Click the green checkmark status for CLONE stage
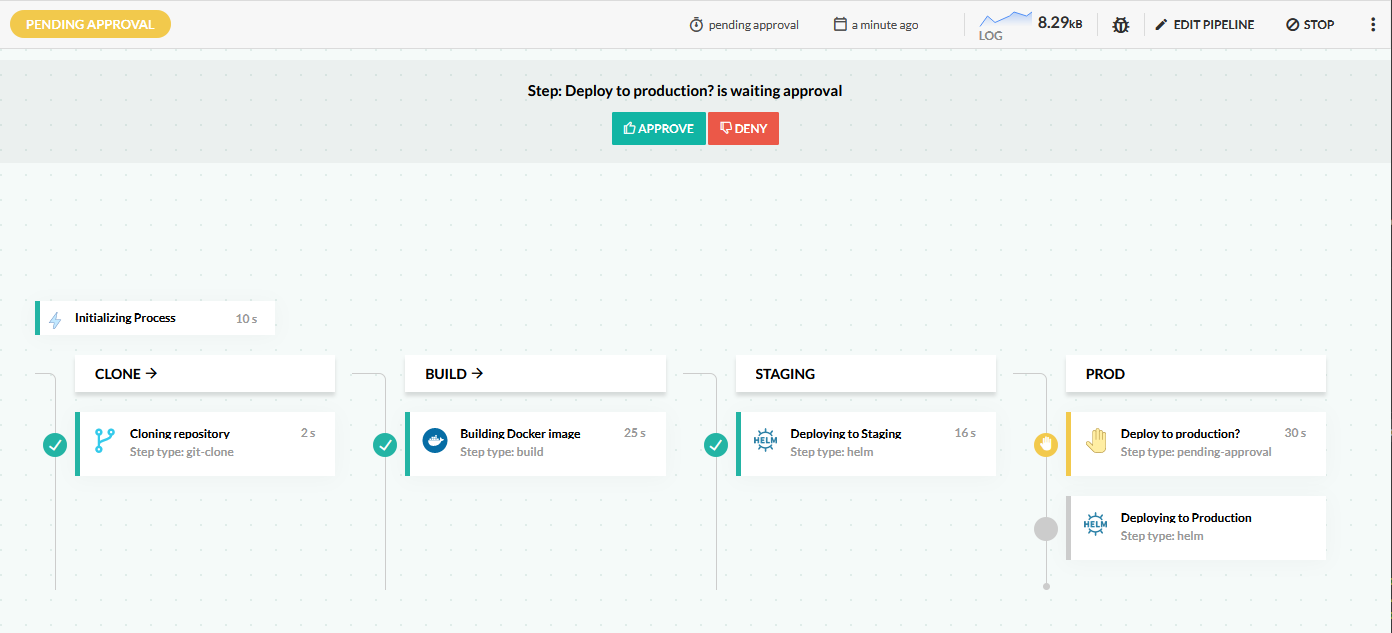 [55, 444]
